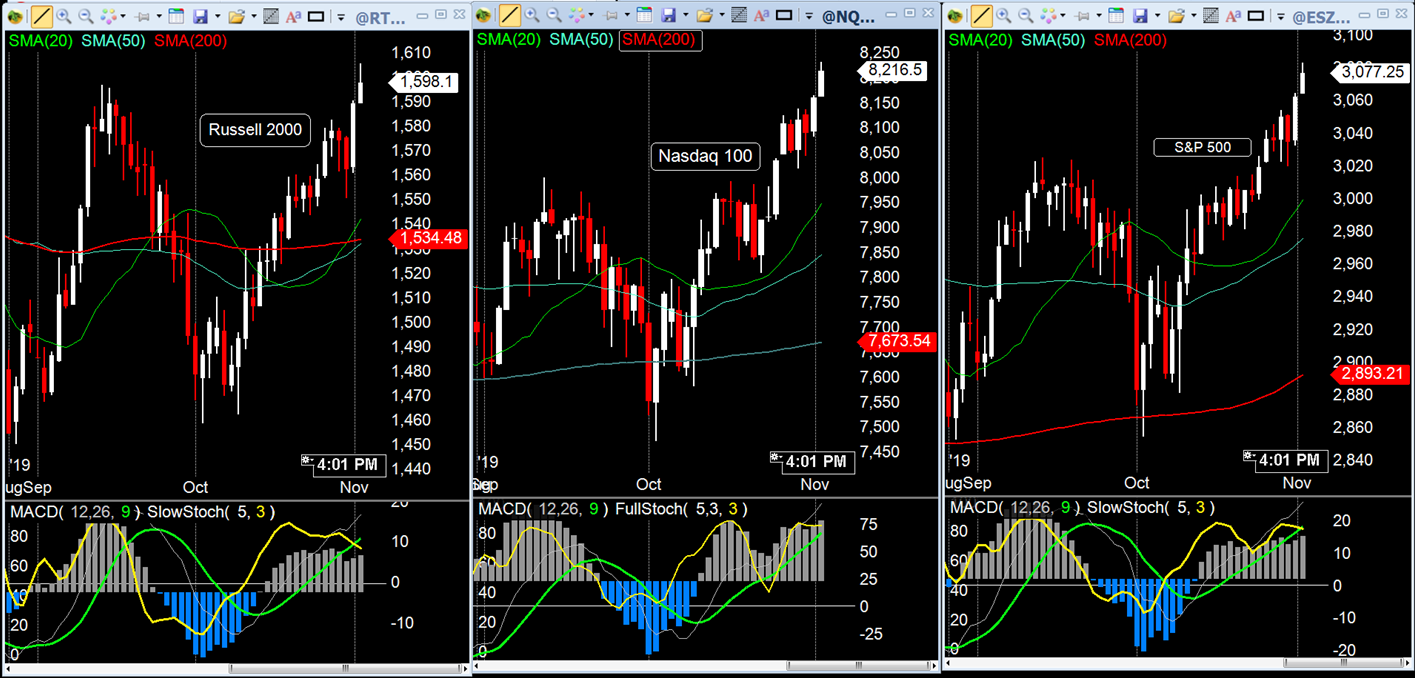Image resolution: width=1422 pixels, height=679 pixels.
Task: Click the SMA(50) label in S&P 500 chart
Action: pyautogui.click(x=1053, y=39)
